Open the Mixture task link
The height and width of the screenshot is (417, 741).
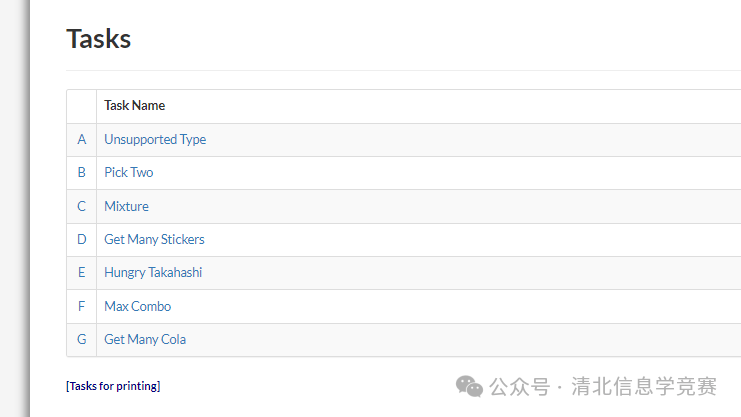tap(126, 206)
